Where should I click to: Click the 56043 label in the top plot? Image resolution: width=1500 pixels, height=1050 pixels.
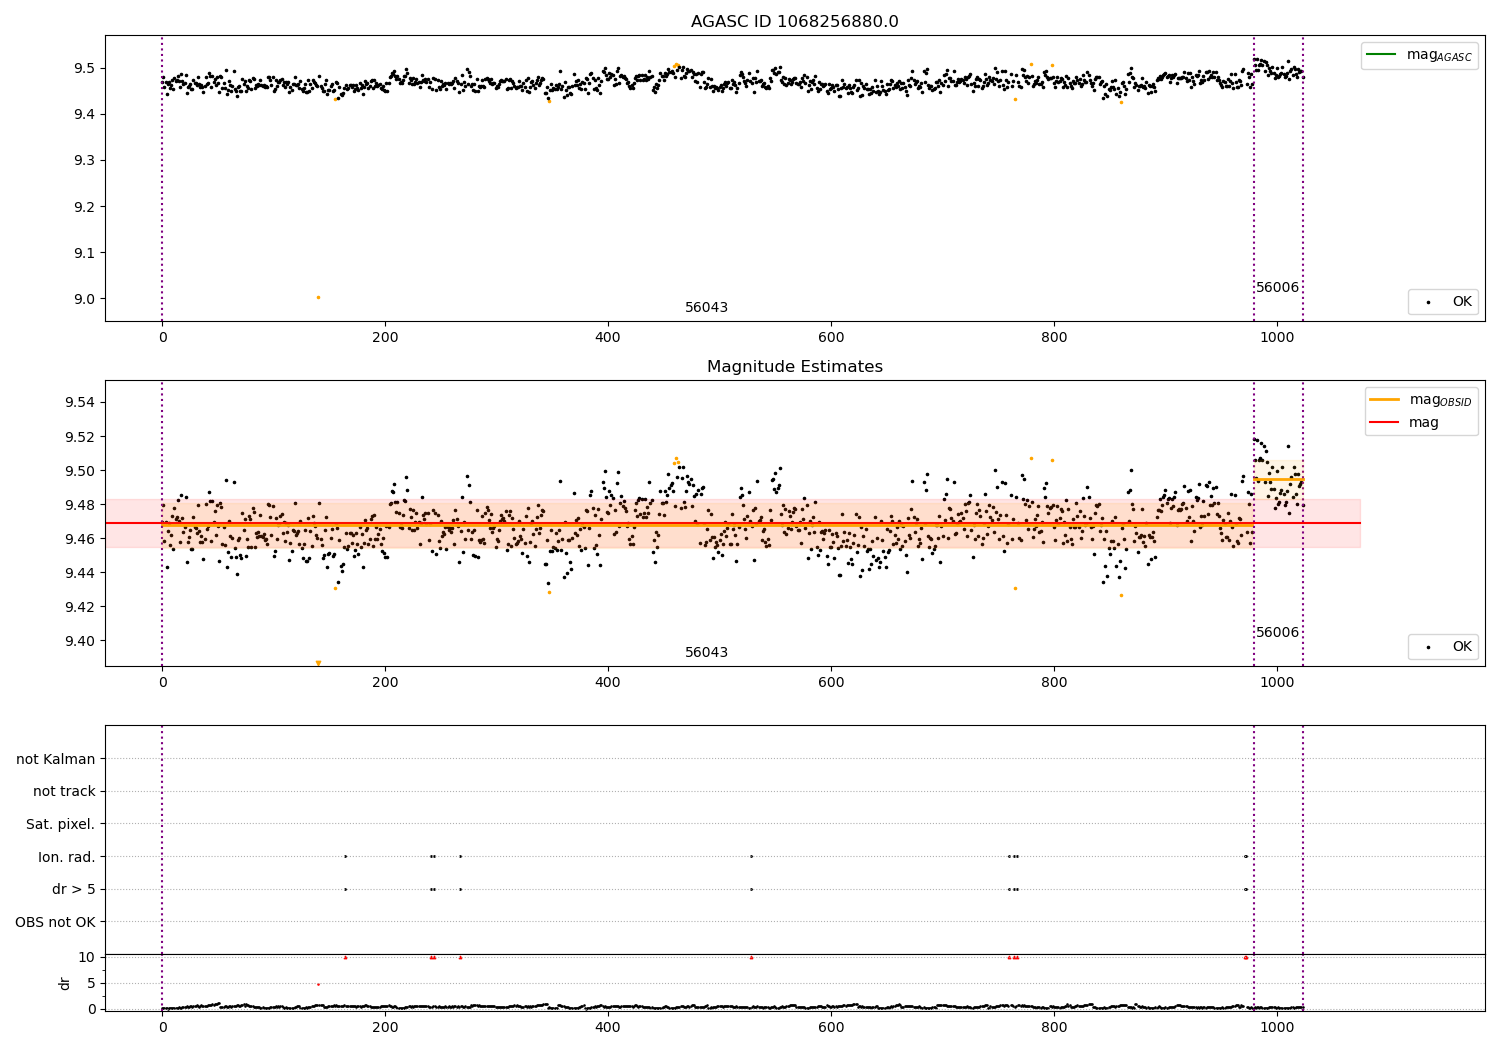coord(706,308)
